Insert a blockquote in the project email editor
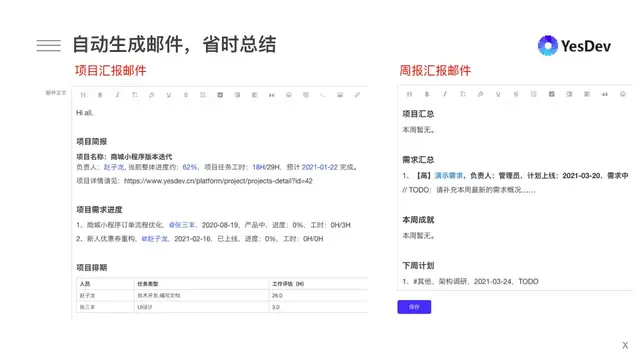640x360 pixels. (x=271, y=95)
